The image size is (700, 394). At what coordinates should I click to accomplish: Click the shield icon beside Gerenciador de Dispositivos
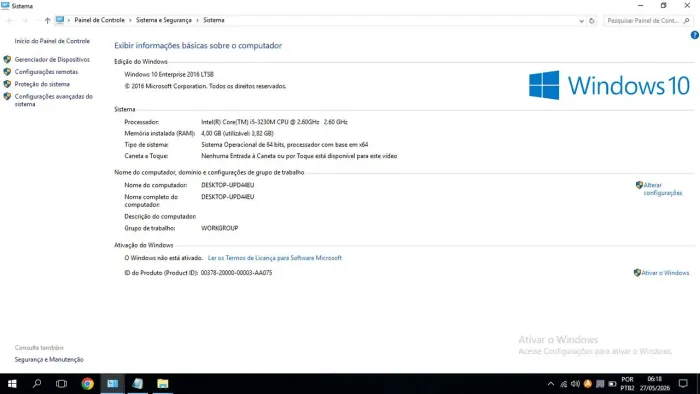7,59
